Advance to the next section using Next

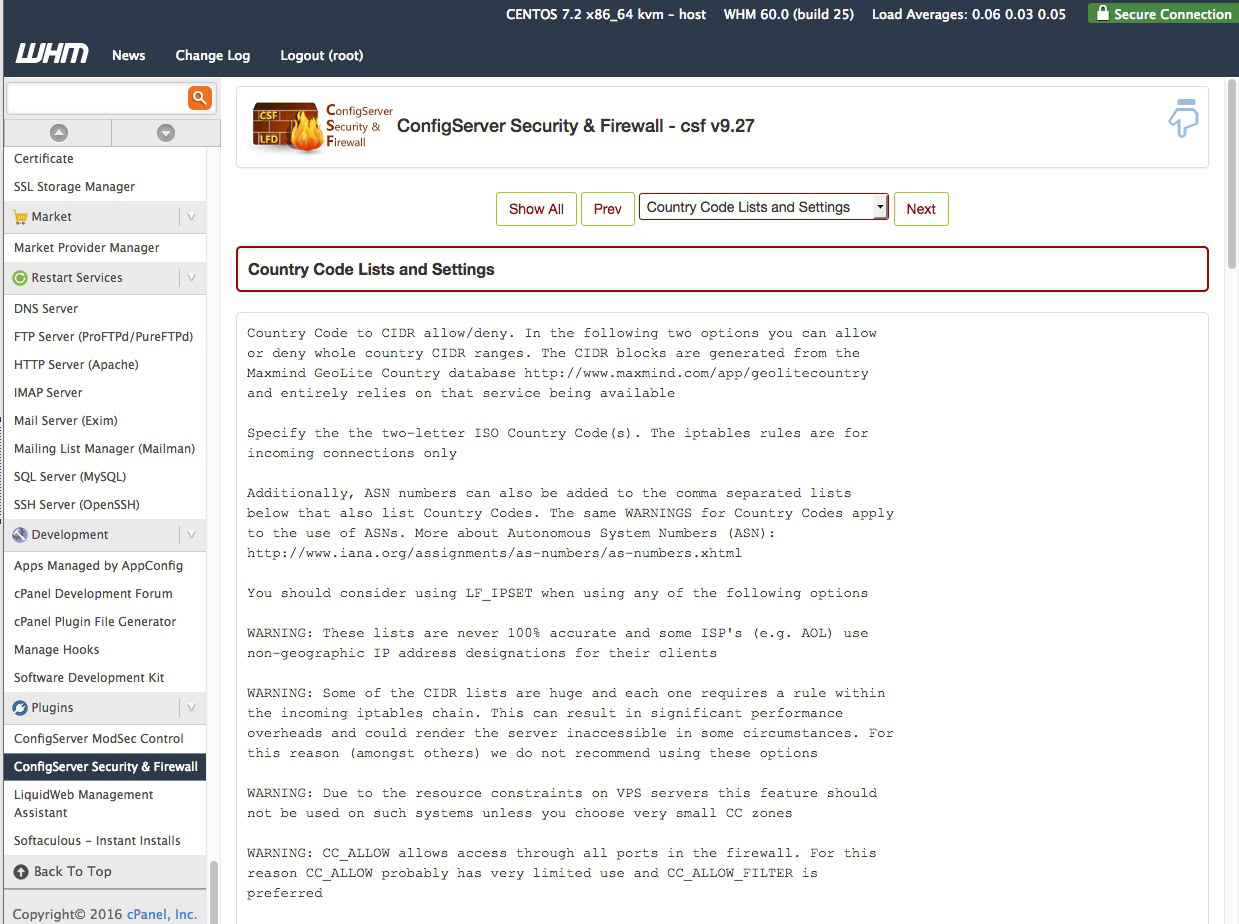tap(920, 209)
